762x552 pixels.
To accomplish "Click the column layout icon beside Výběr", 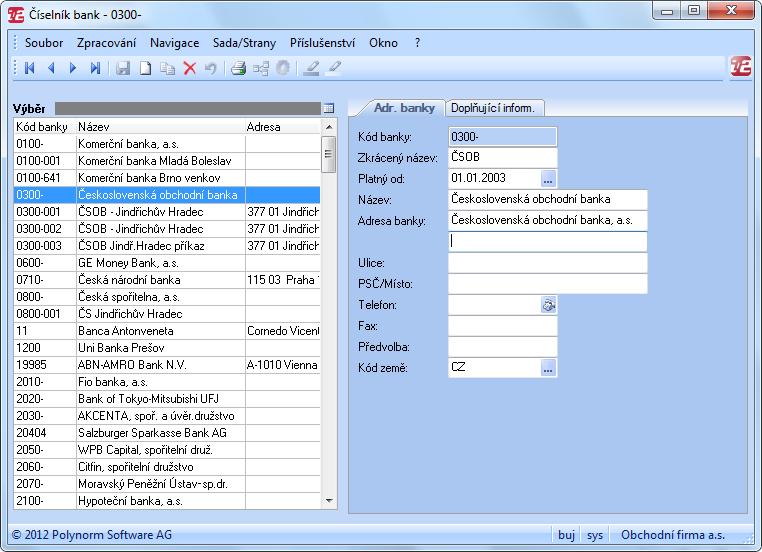I will click(329, 108).
